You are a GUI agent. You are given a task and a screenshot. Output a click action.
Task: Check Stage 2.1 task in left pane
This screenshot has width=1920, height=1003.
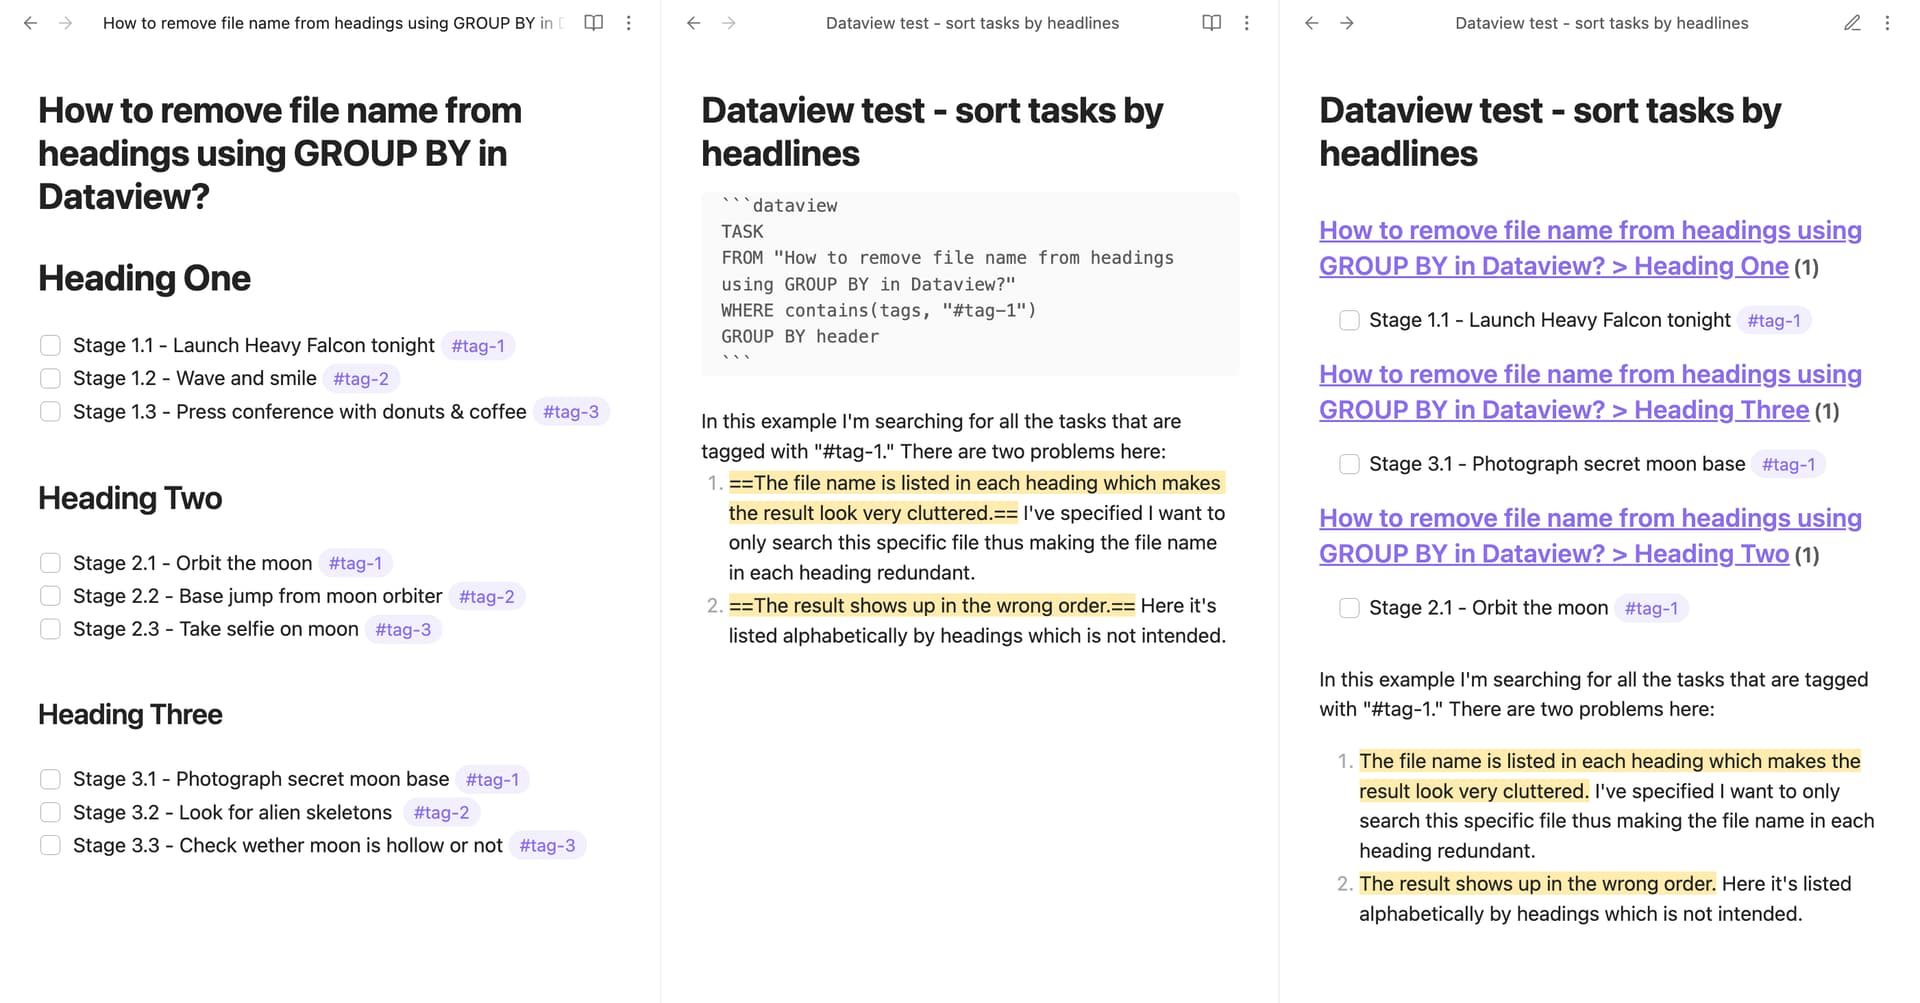coord(50,563)
